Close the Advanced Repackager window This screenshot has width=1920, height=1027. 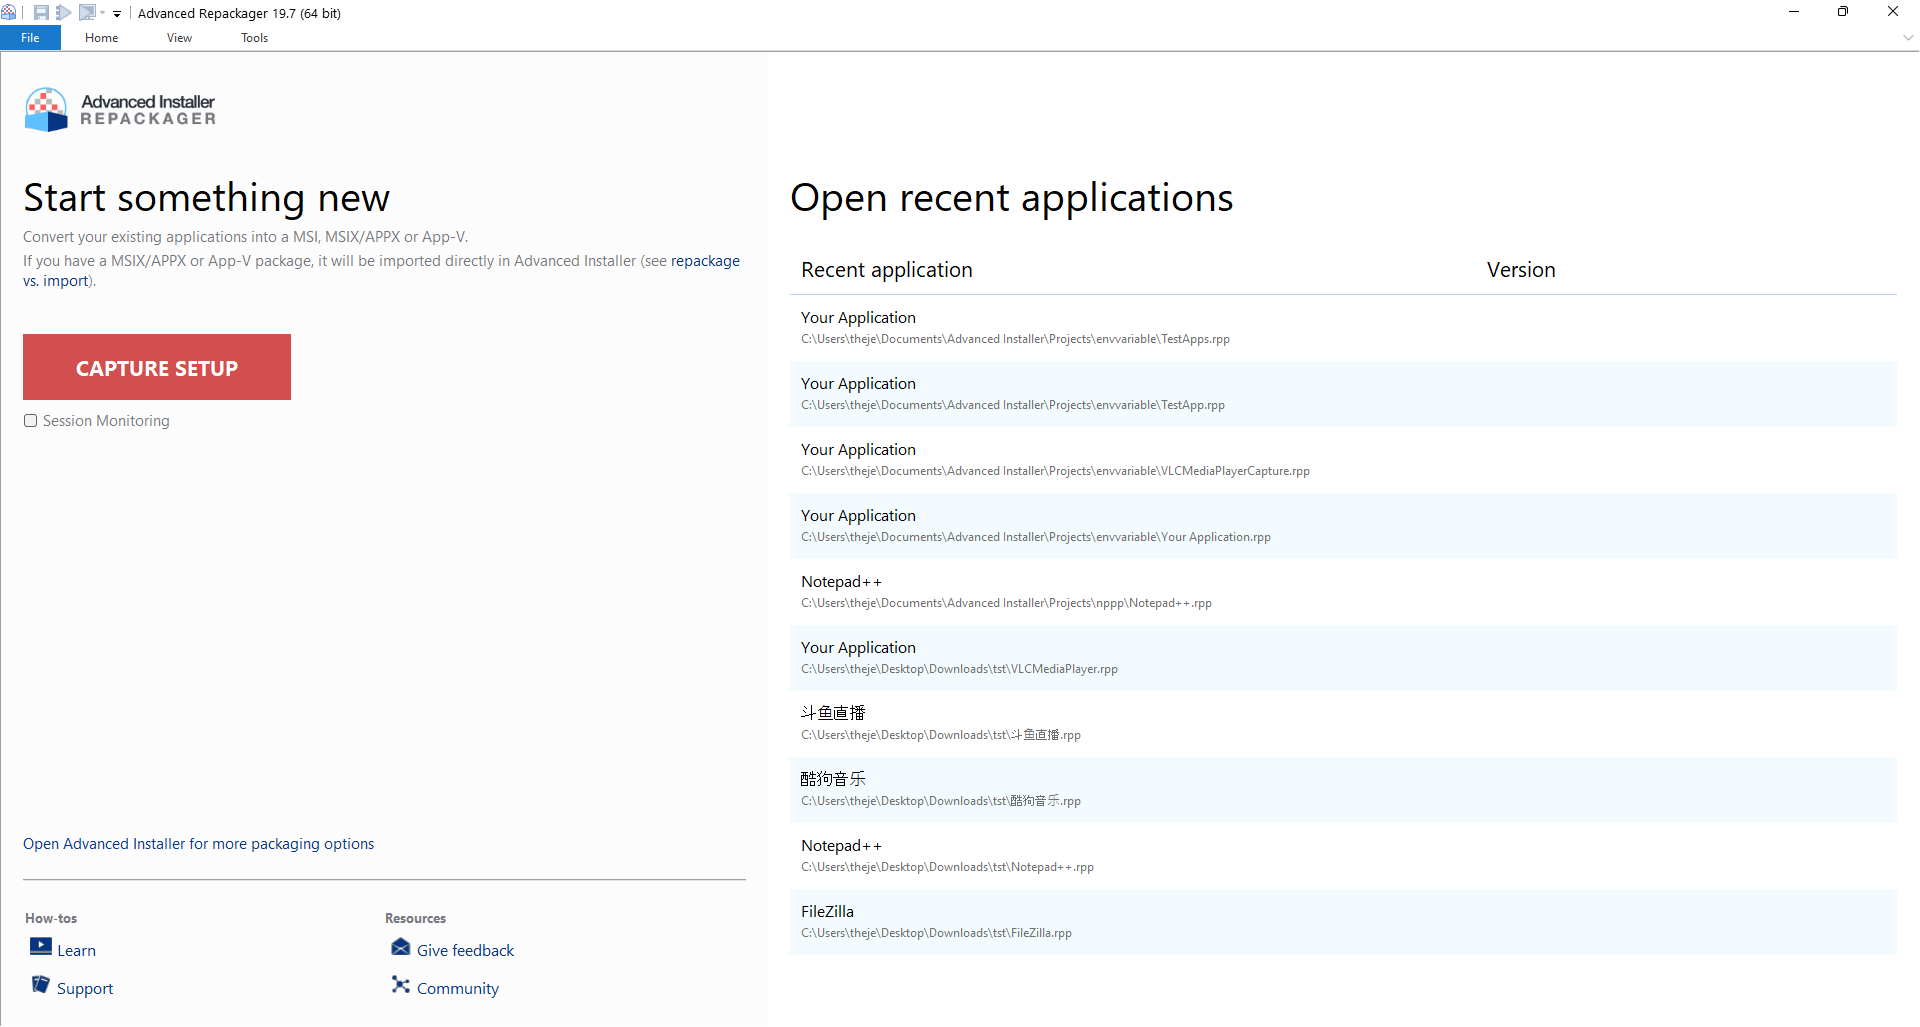(1893, 12)
